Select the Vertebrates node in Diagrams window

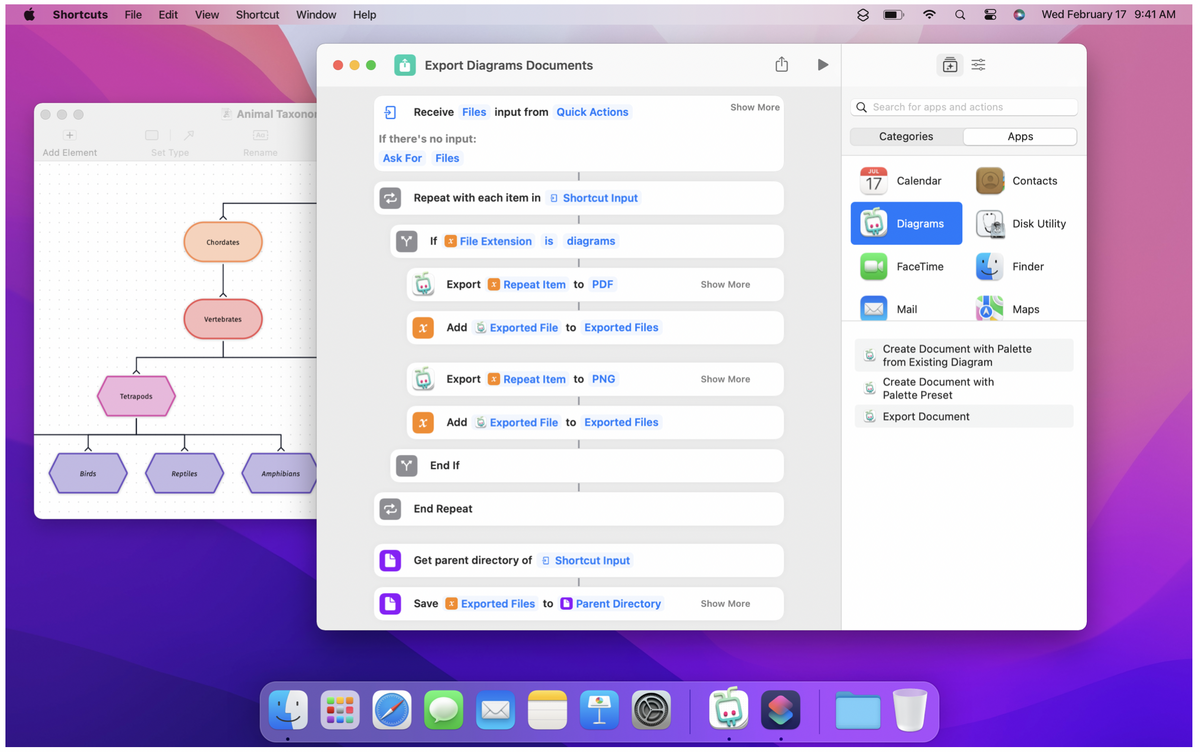[x=223, y=319]
